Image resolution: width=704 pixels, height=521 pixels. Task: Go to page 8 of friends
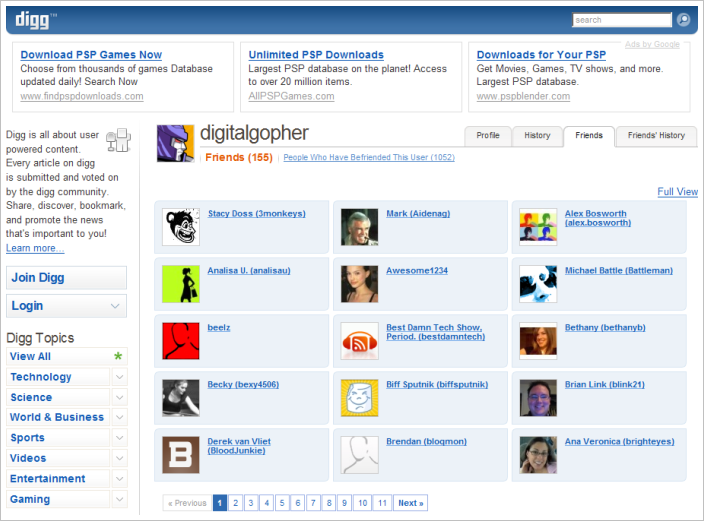[x=329, y=503]
